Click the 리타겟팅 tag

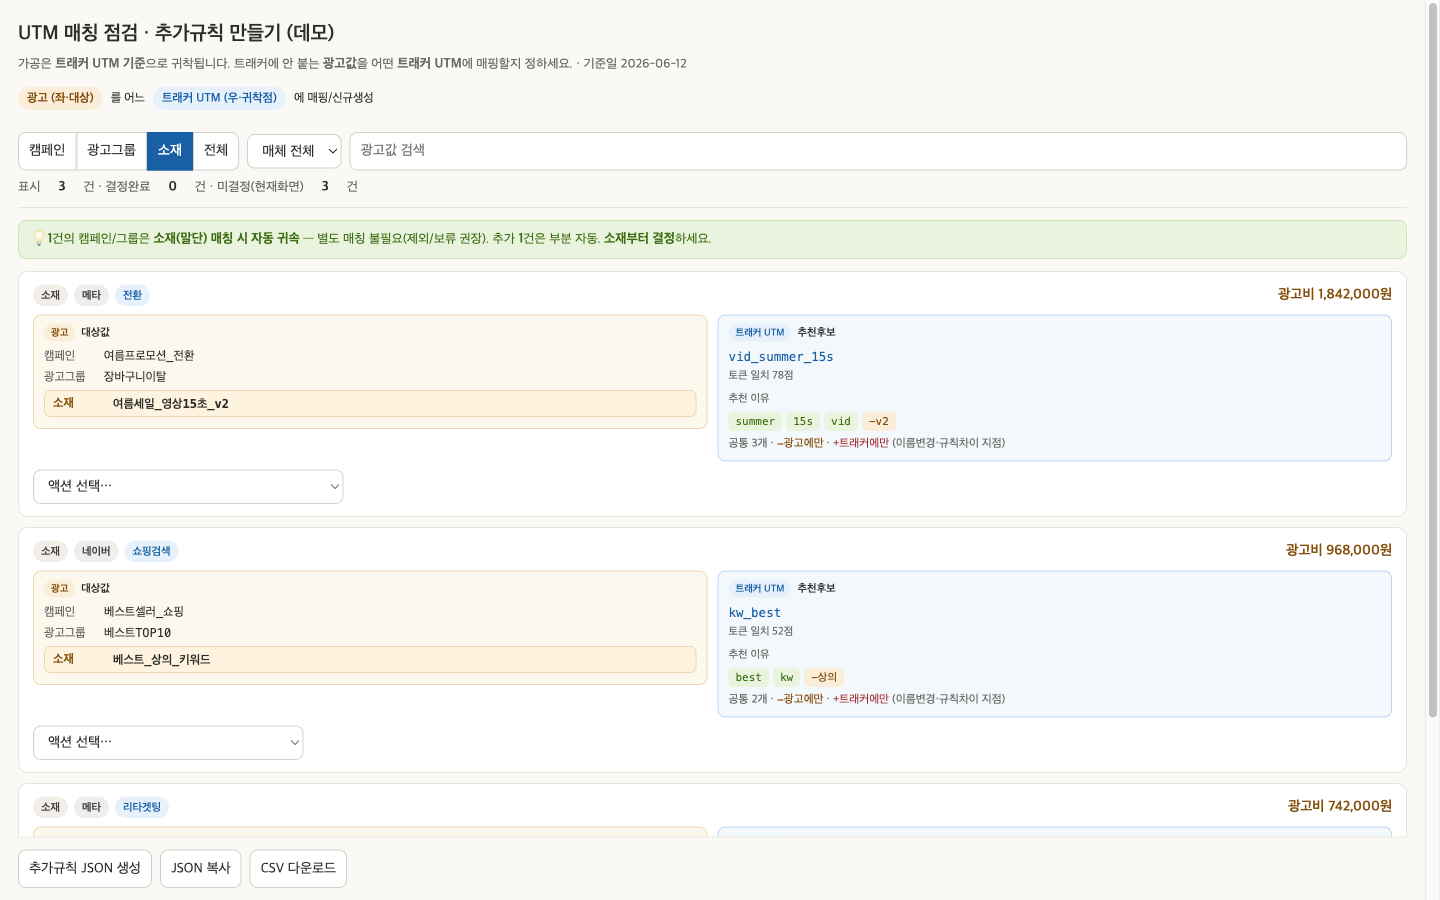pos(142,807)
